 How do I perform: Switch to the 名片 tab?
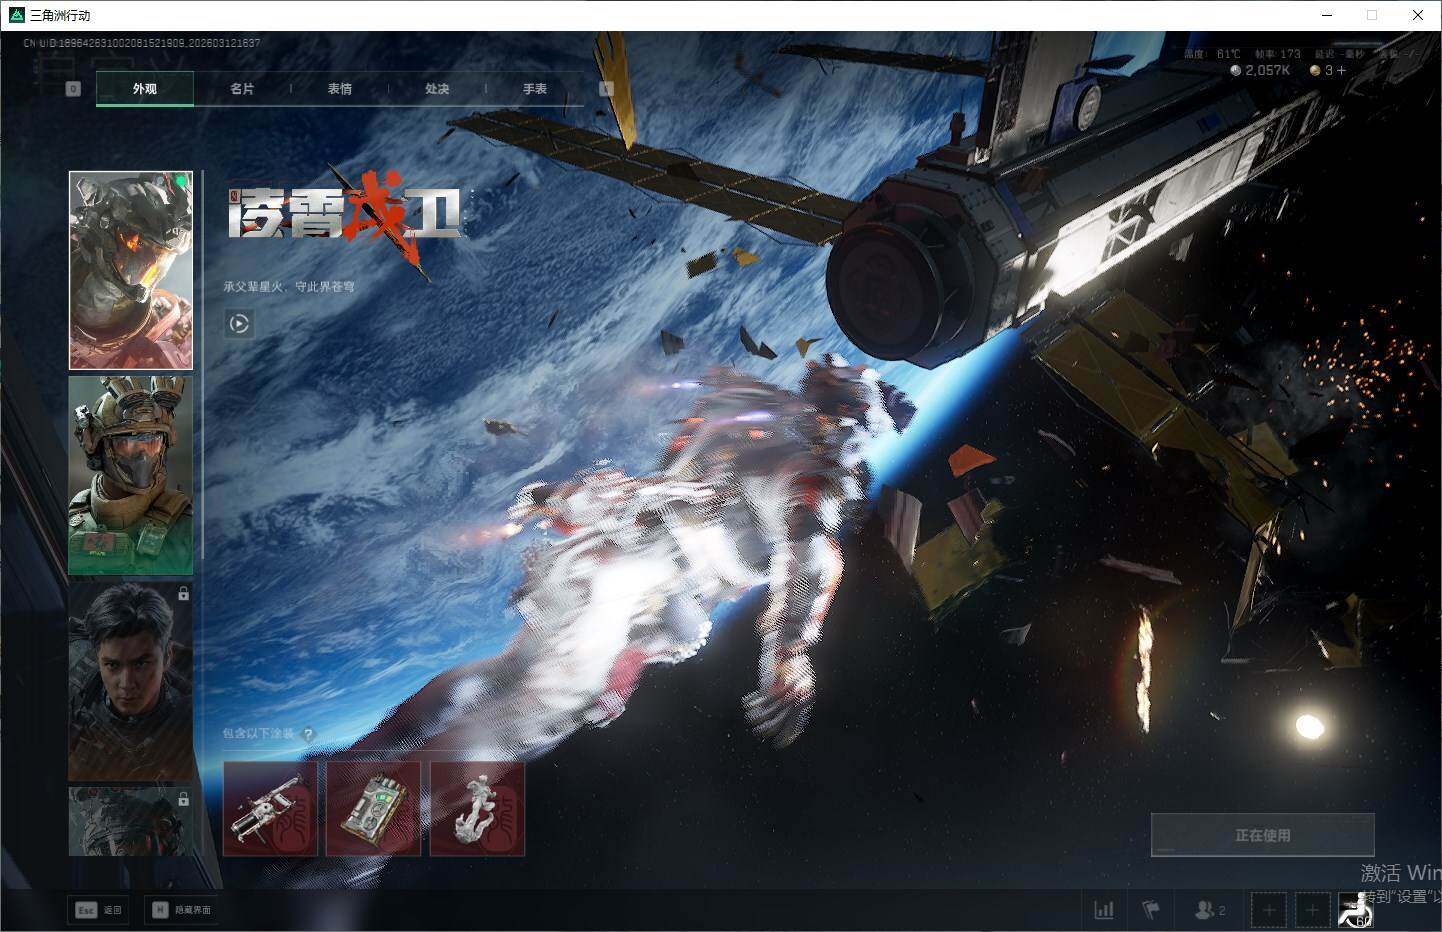point(242,89)
